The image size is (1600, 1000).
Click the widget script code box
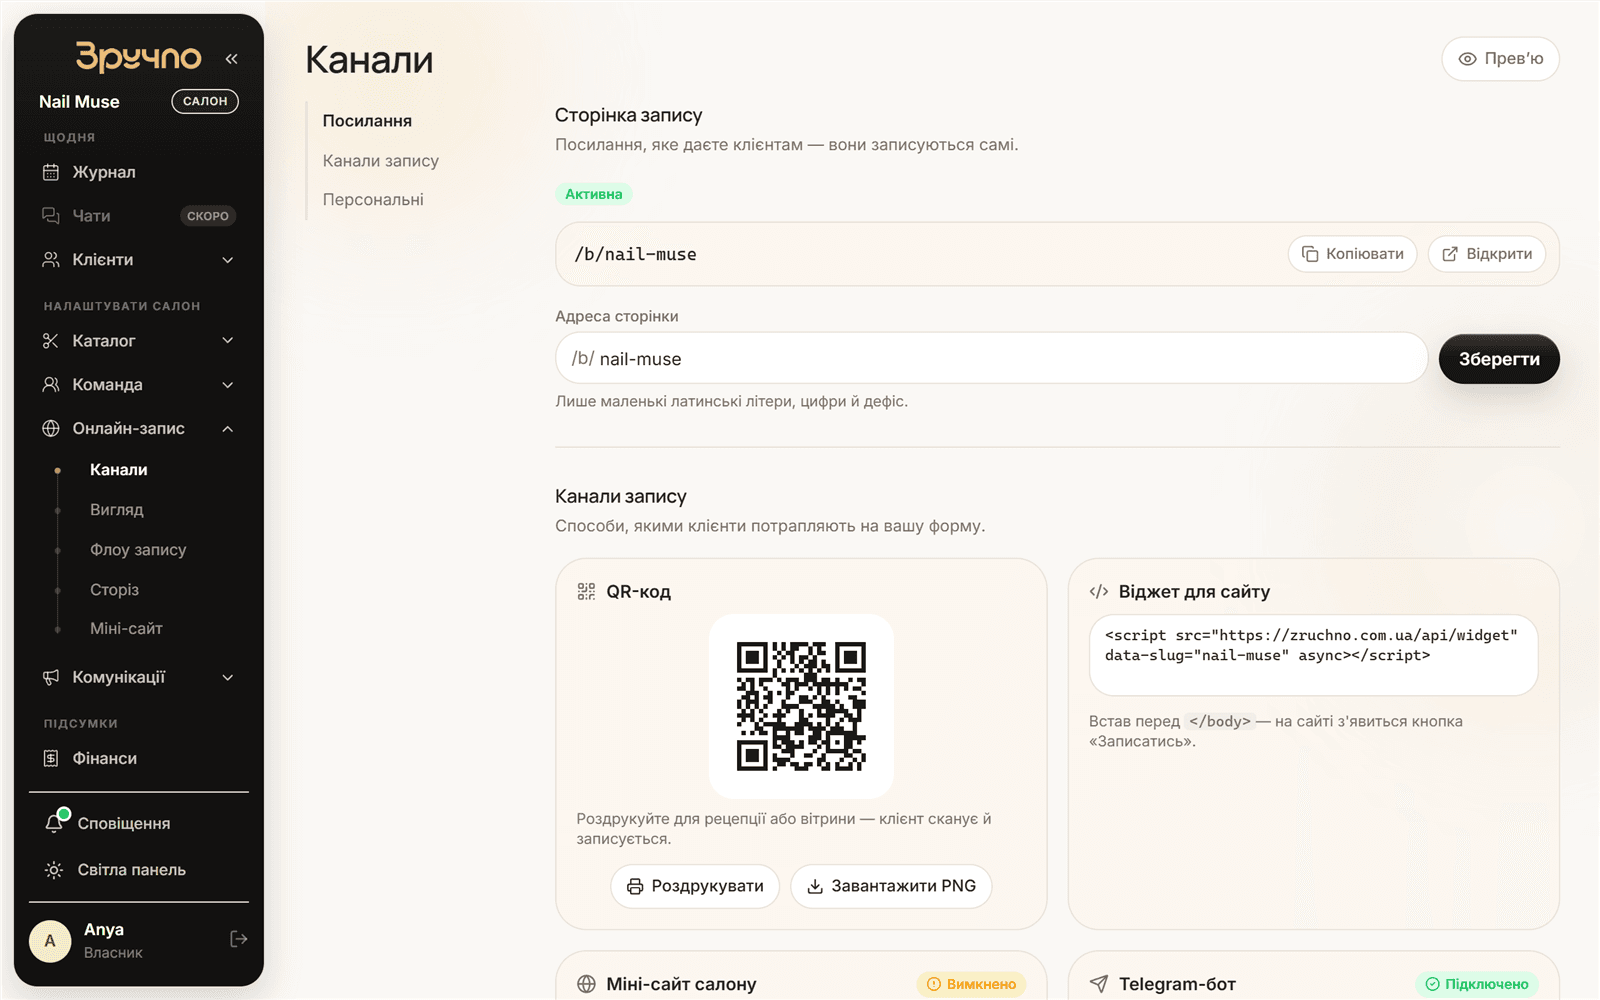pyautogui.click(x=1313, y=655)
